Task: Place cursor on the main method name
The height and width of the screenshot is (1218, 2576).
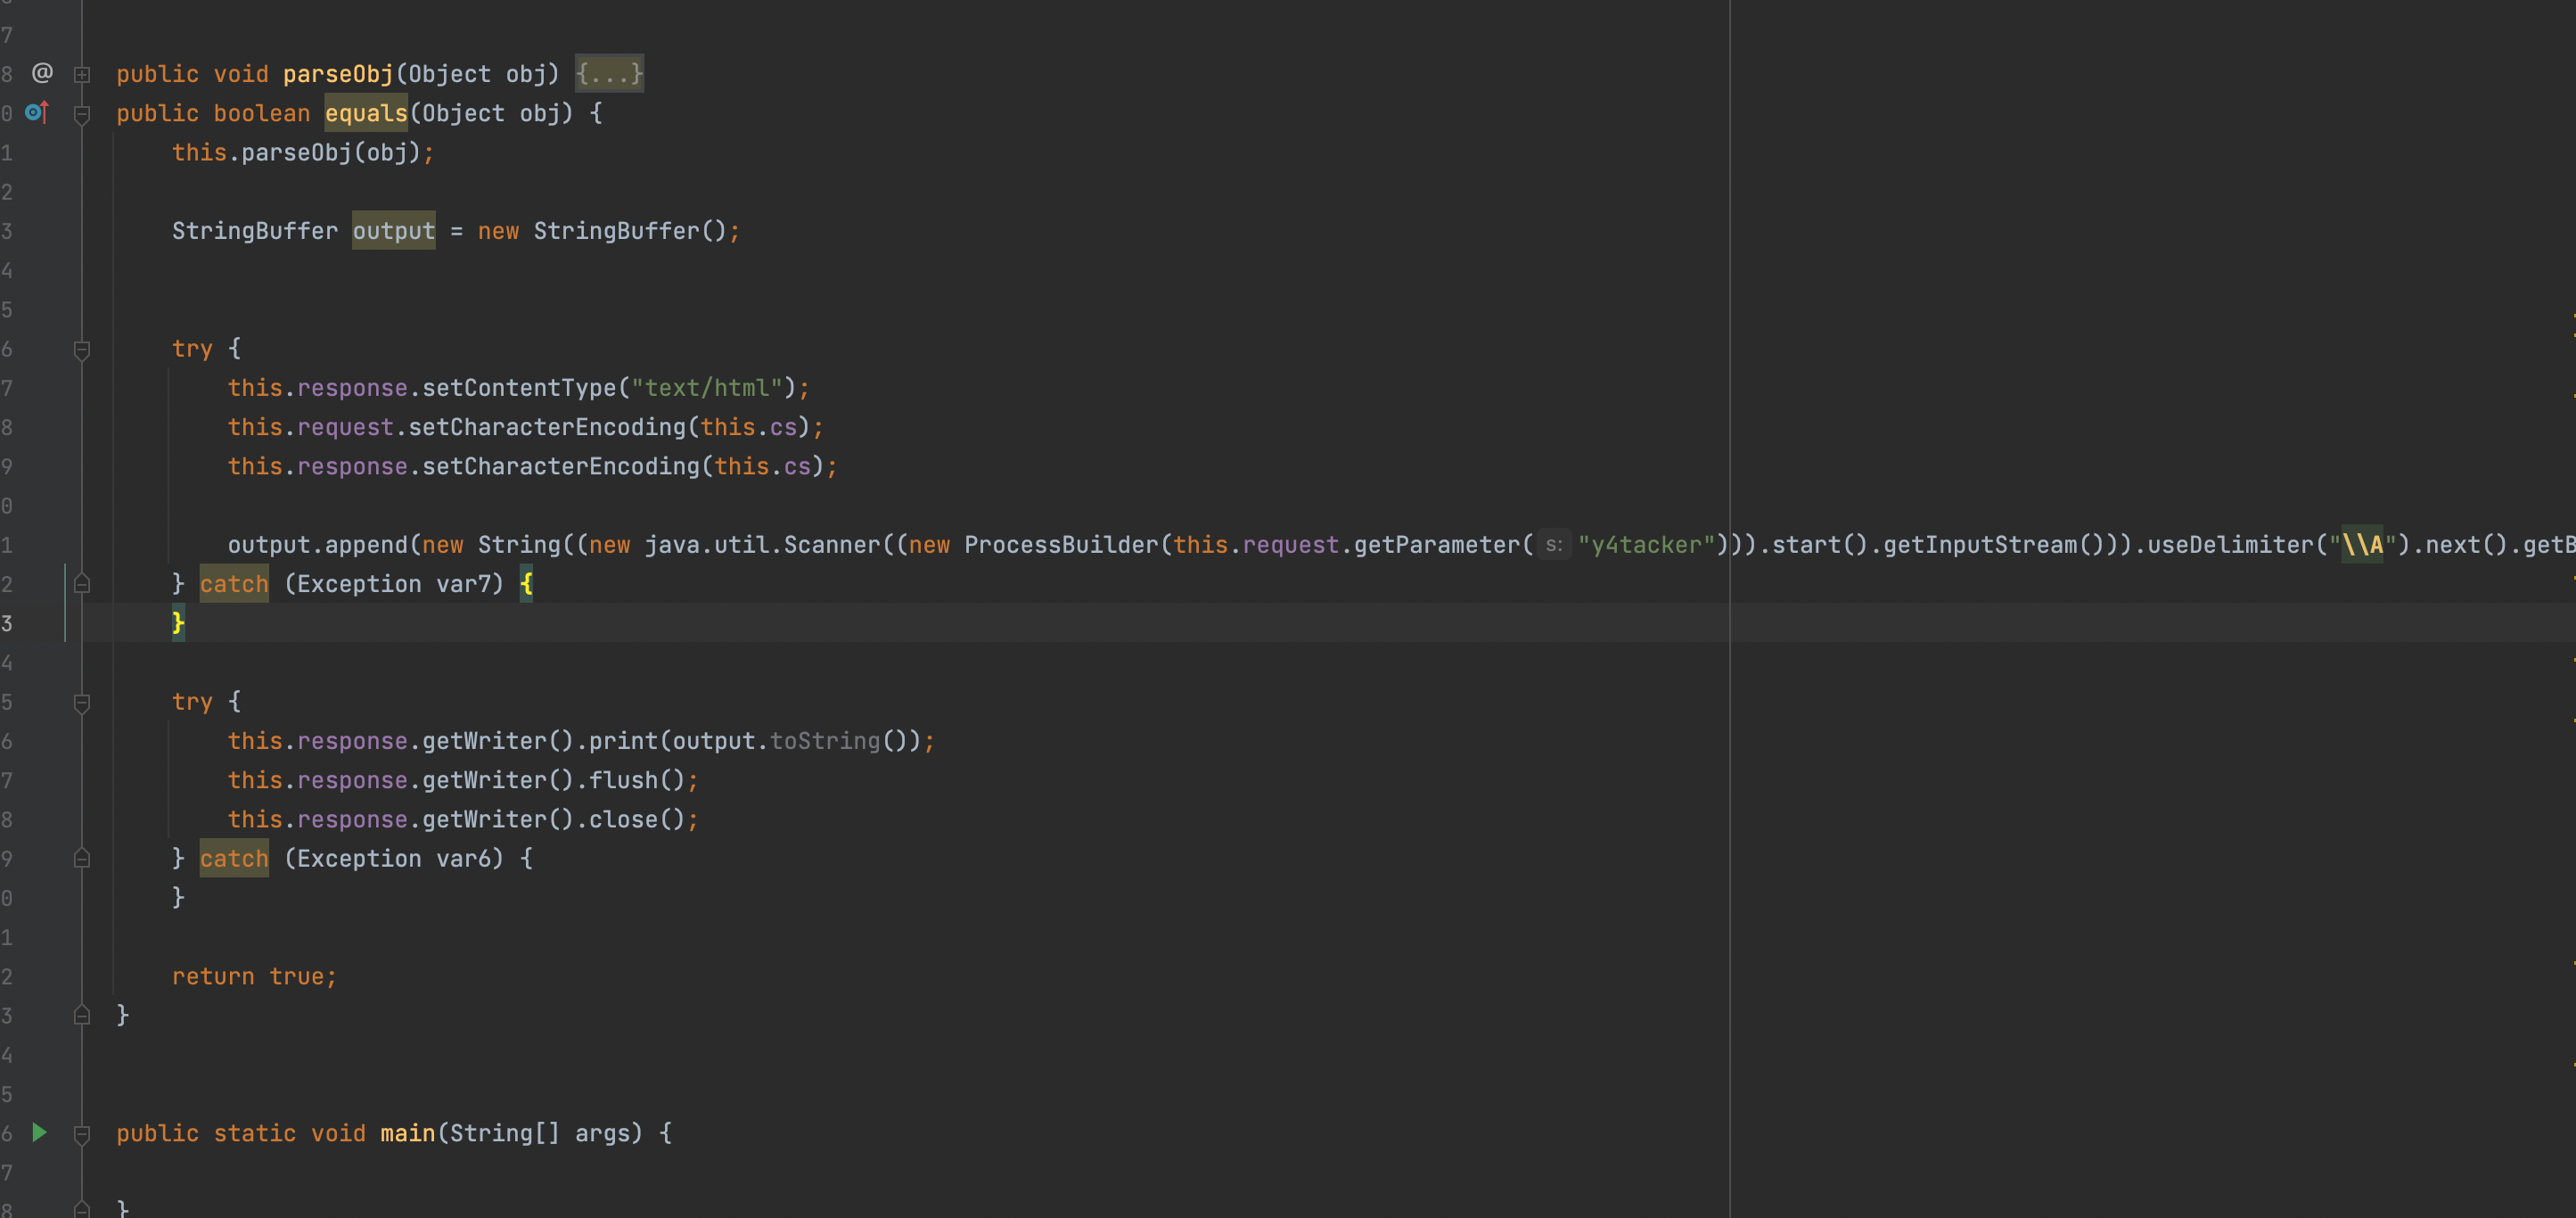Action: [x=407, y=1133]
